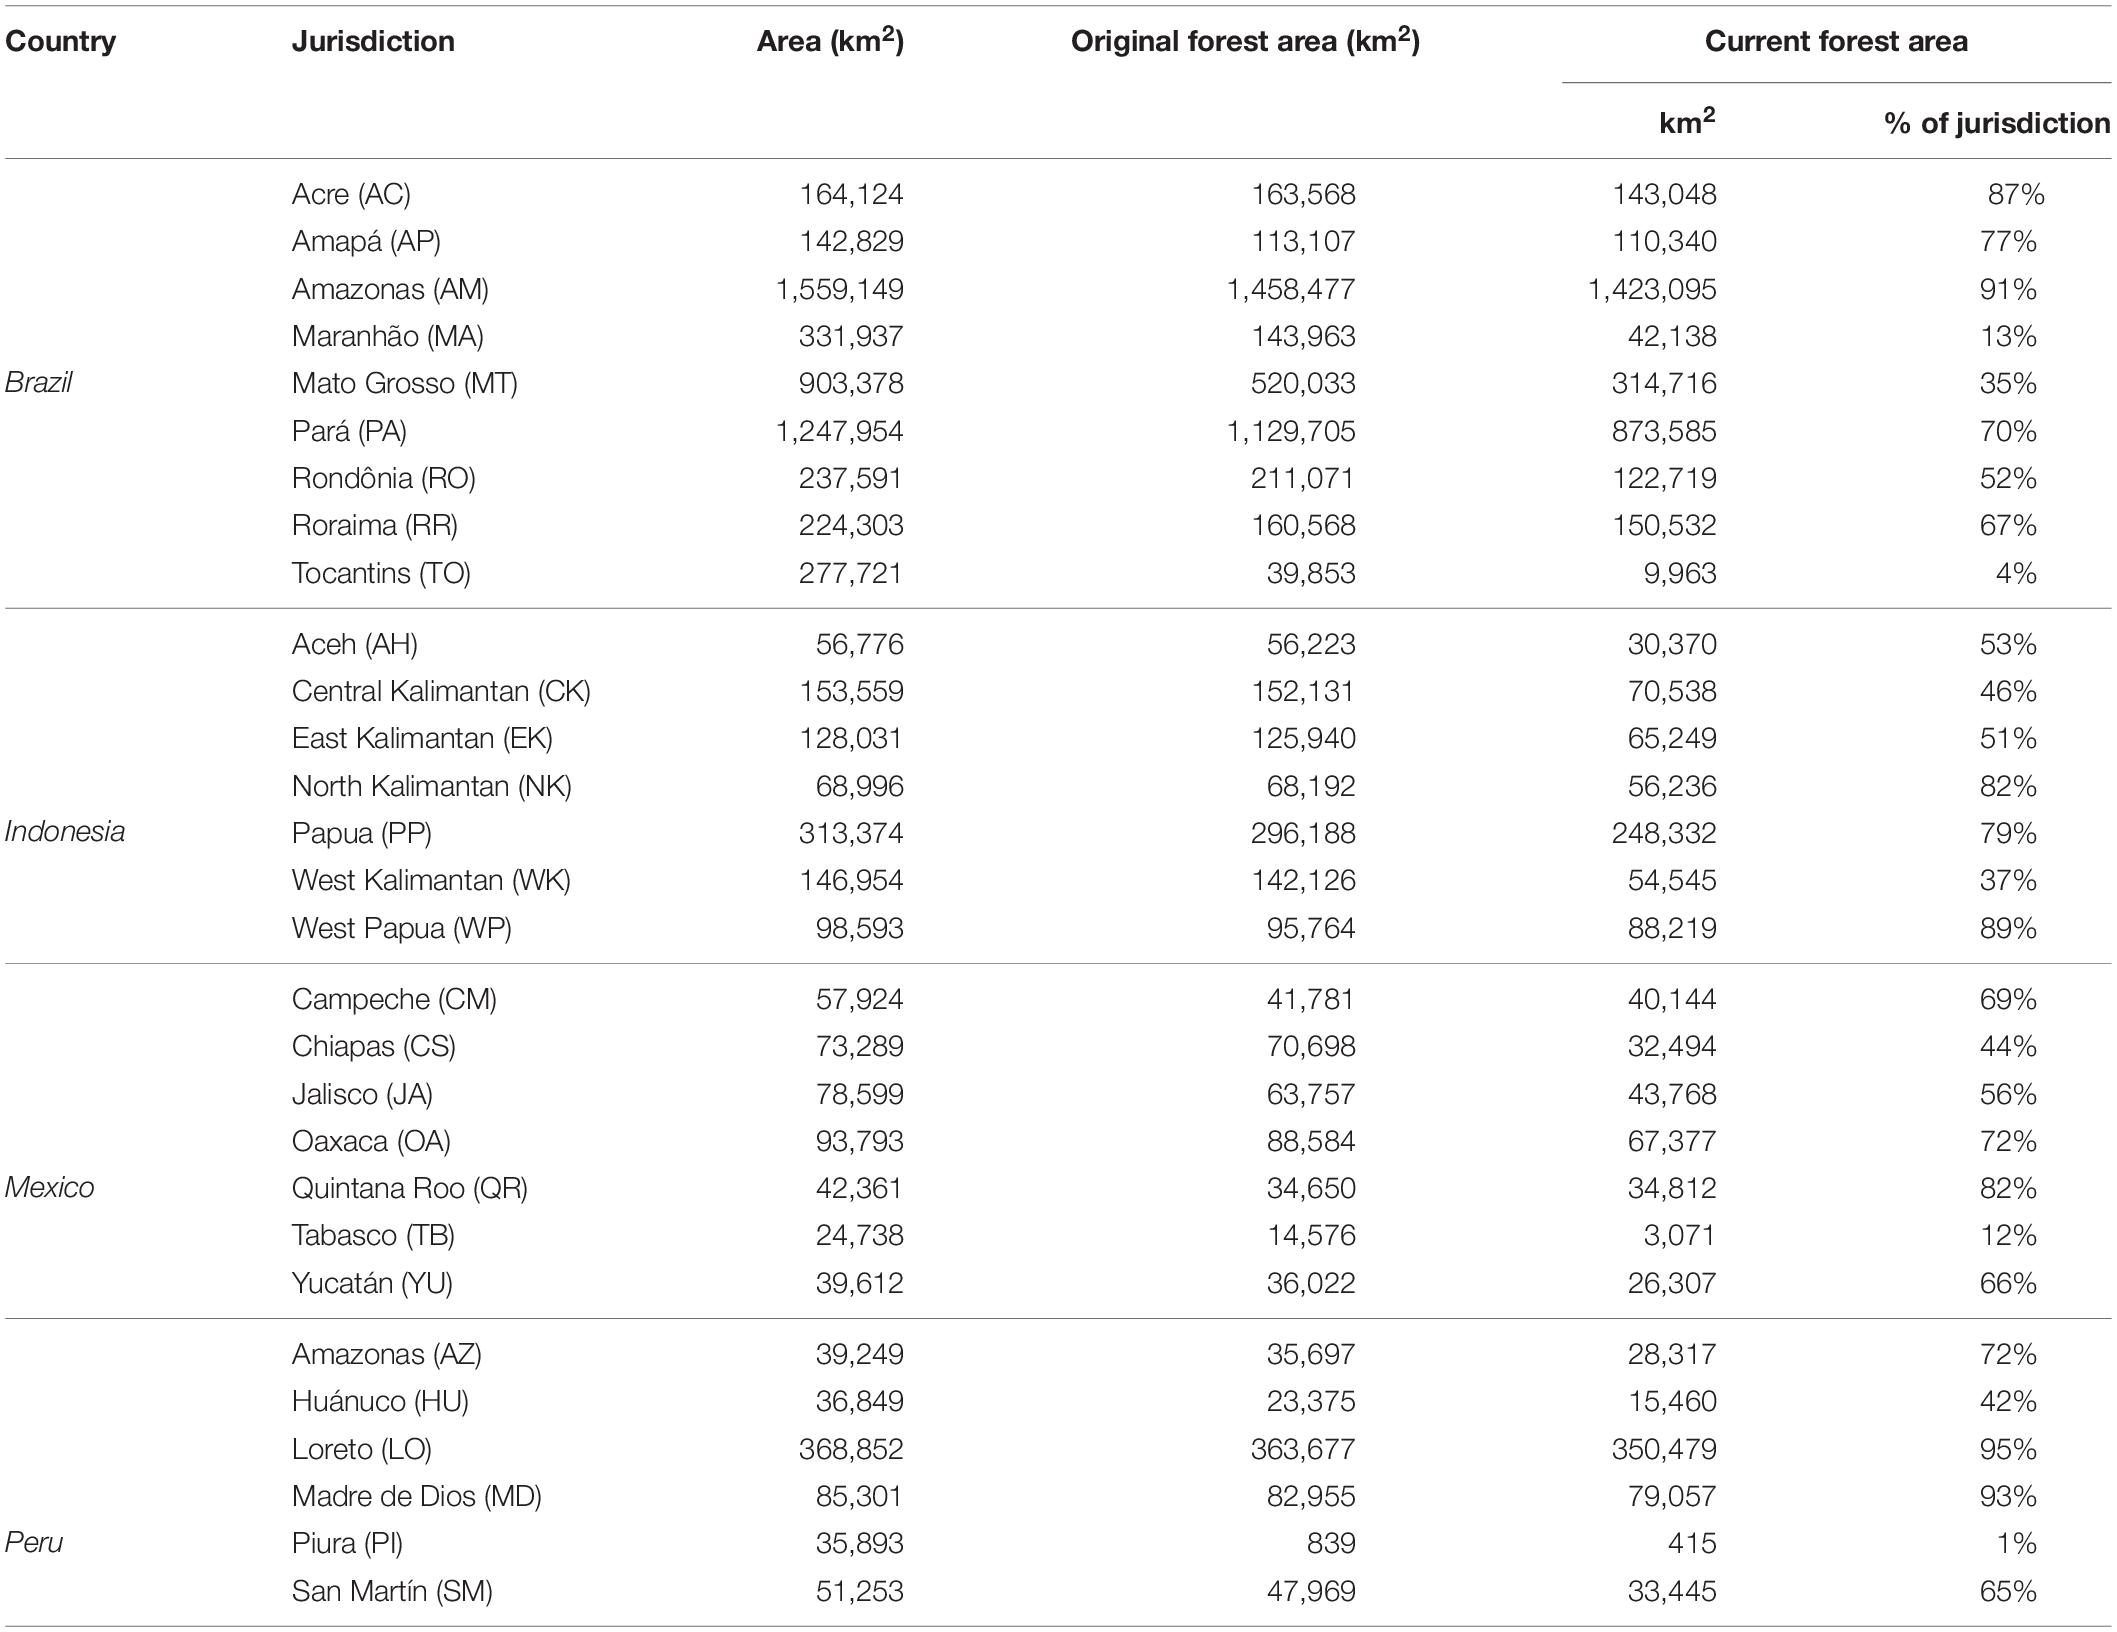The image size is (2117, 1632).
Task: Select area value 1,559,149
Action: click(840, 289)
